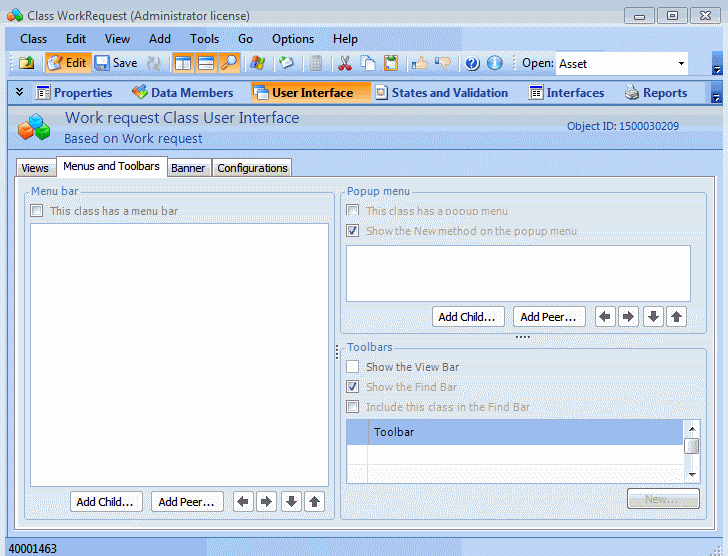Click Popup menu left arrow button
The width and height of the screenshot is (728, 556).
tap(605, 317)
